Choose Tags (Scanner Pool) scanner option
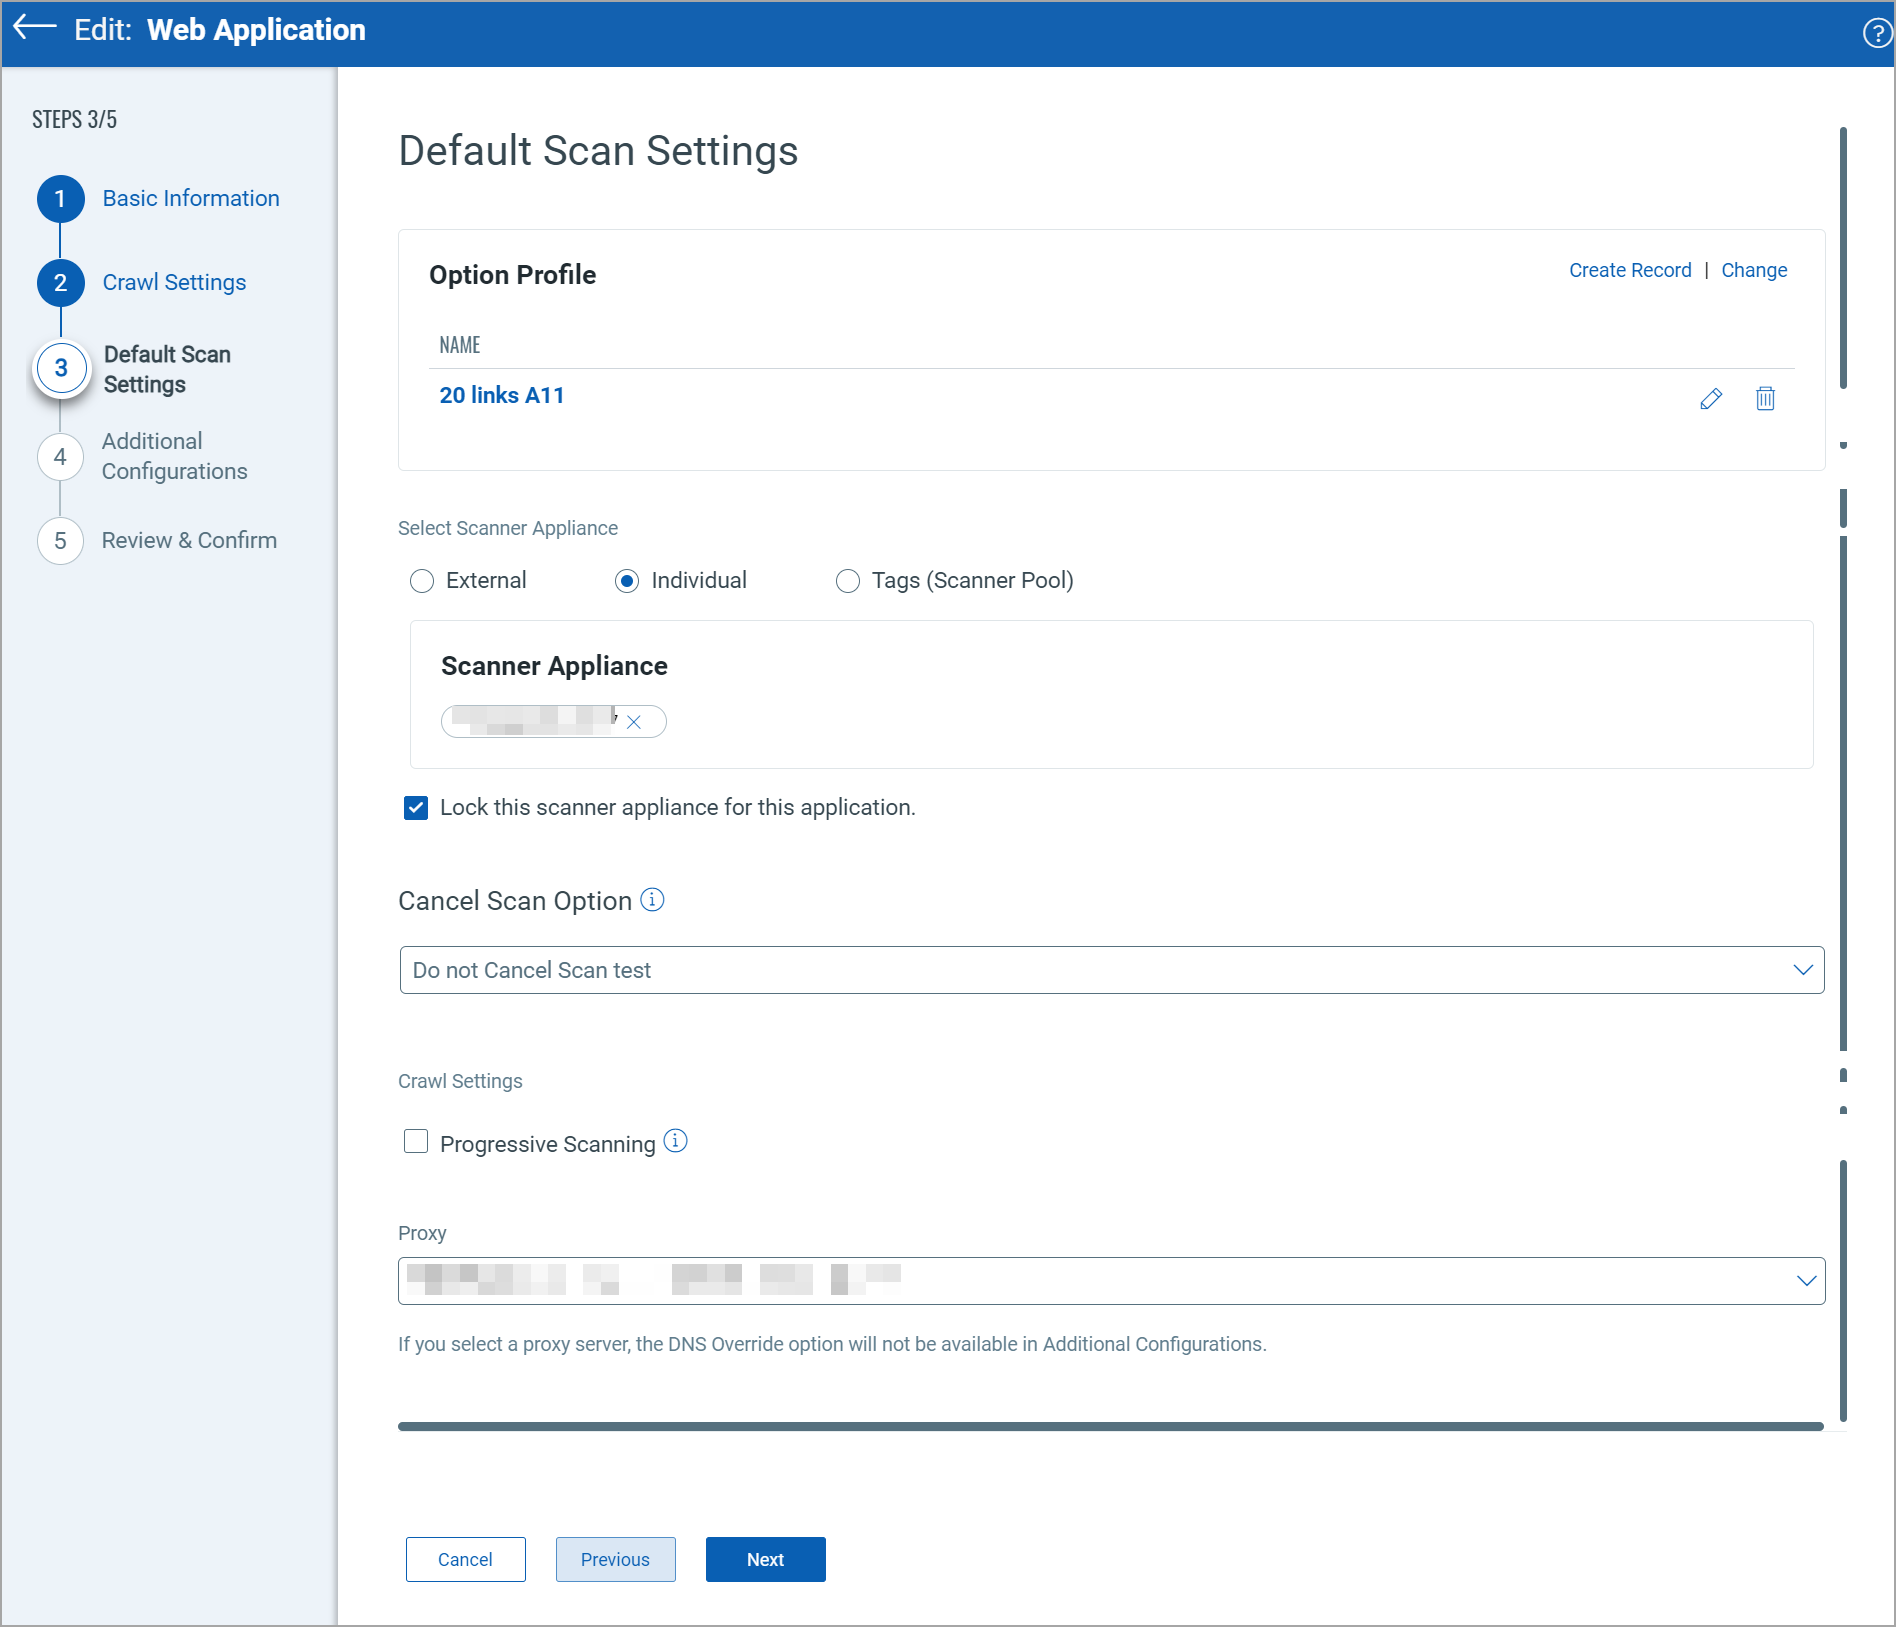This screenshot has width=1896, height=1627. [848, 580]
